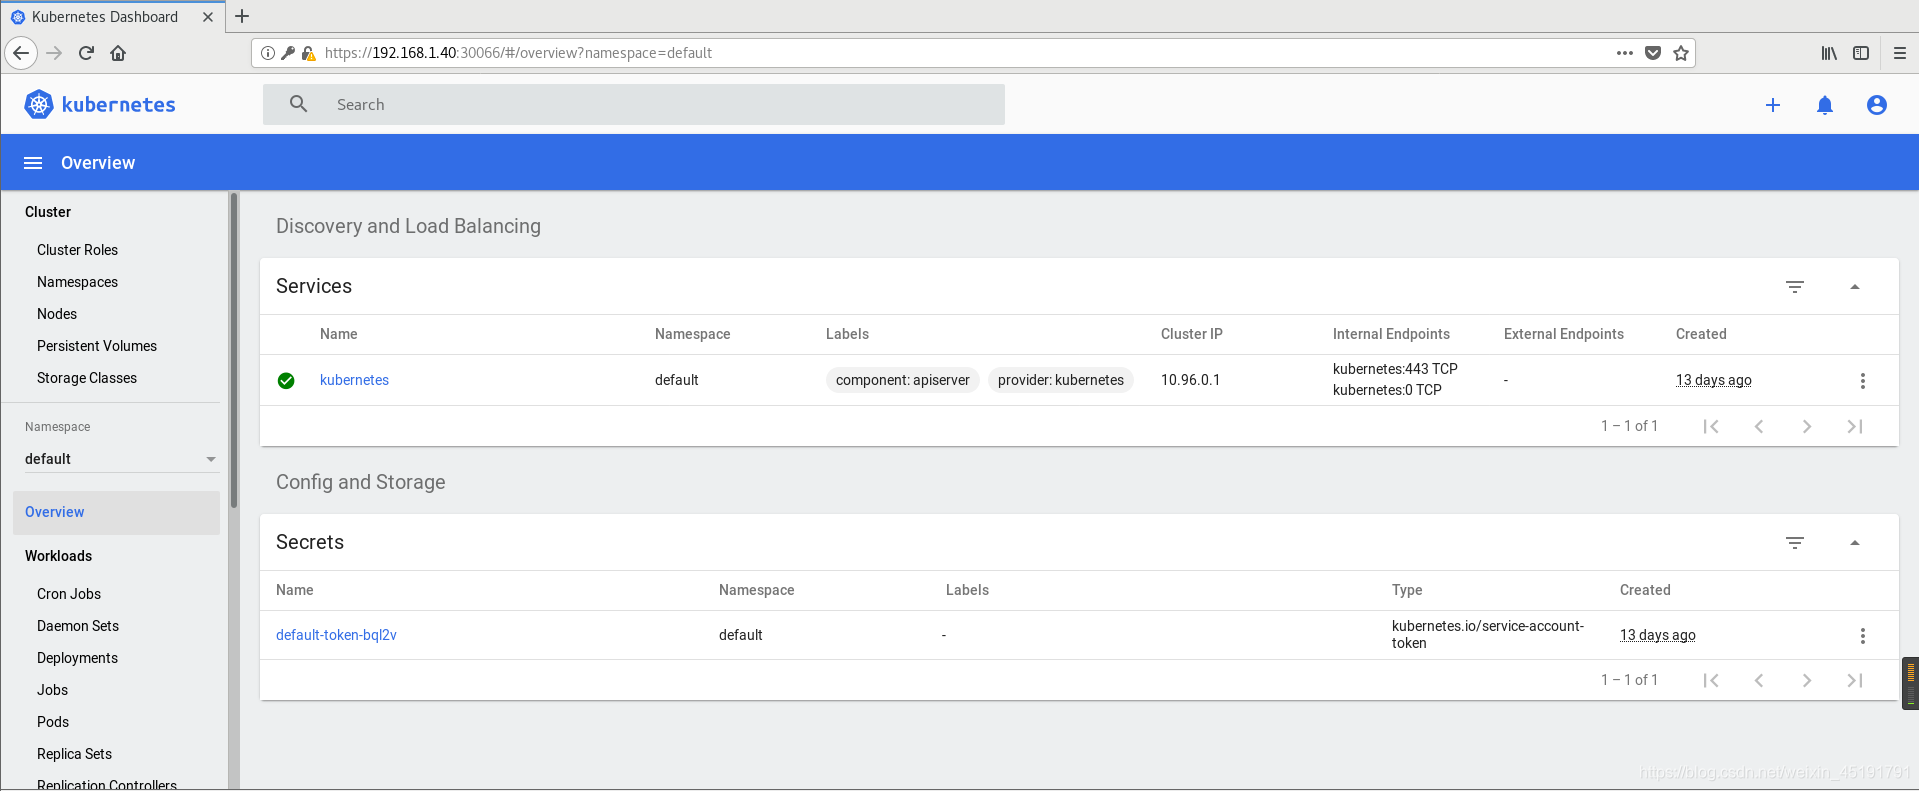Open actions menu for kubernetes service row
The width and height of the screenshot is (1919, 791).
coord(1862,381)
